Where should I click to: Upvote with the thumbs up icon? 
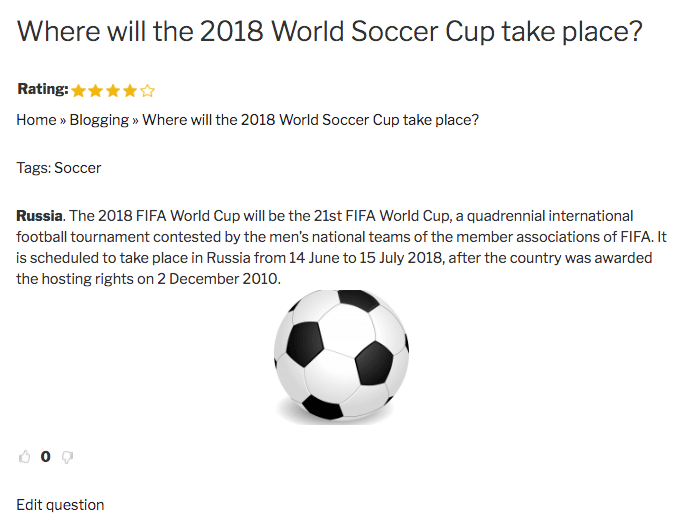[25, 457]
